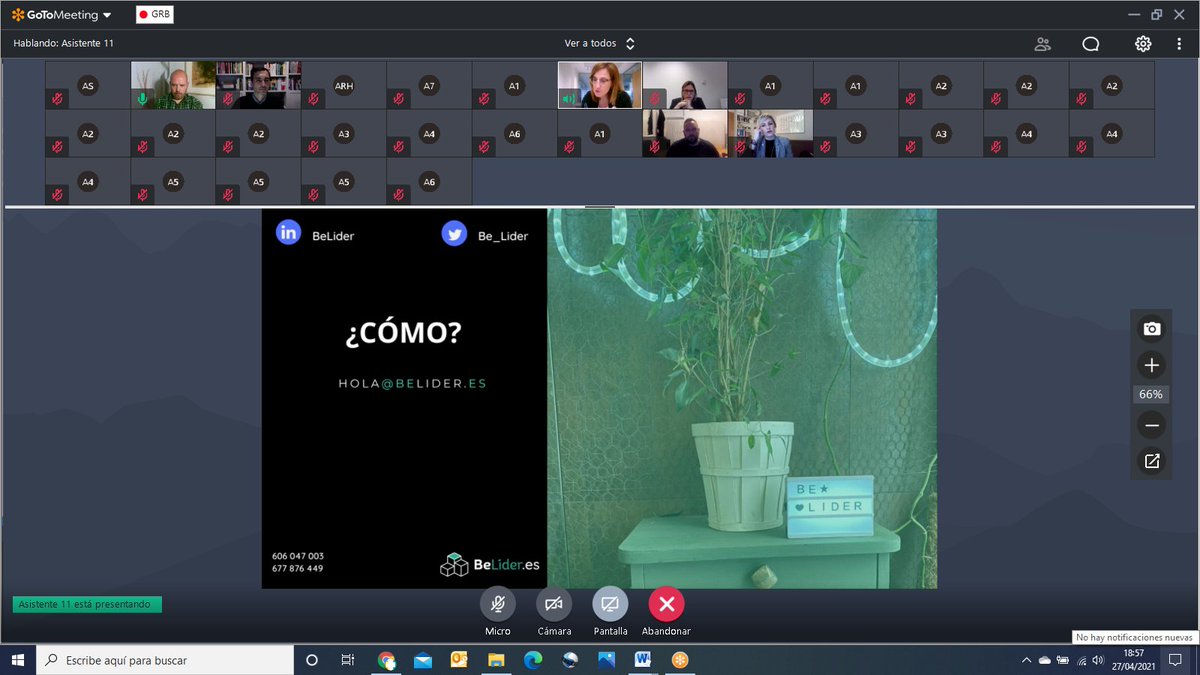Viewport: 1200px width, 675px height.
Task: Open Task View on the taskbar
Action: (x=347, y=660)
